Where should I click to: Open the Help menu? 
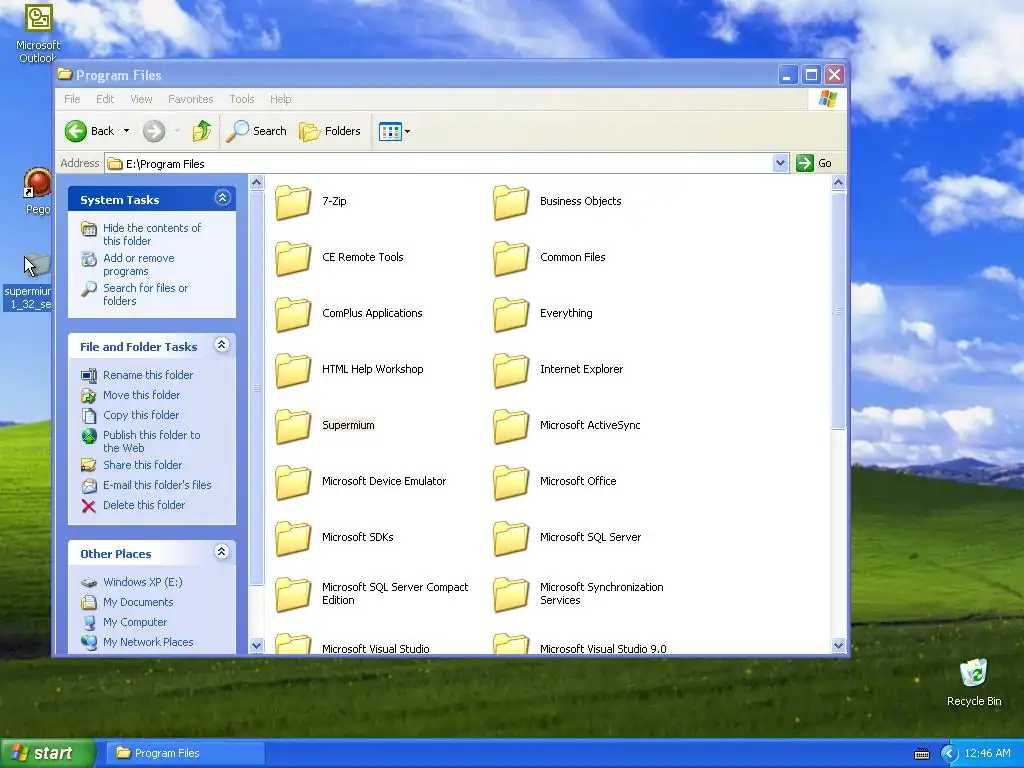tap(280, 99)
